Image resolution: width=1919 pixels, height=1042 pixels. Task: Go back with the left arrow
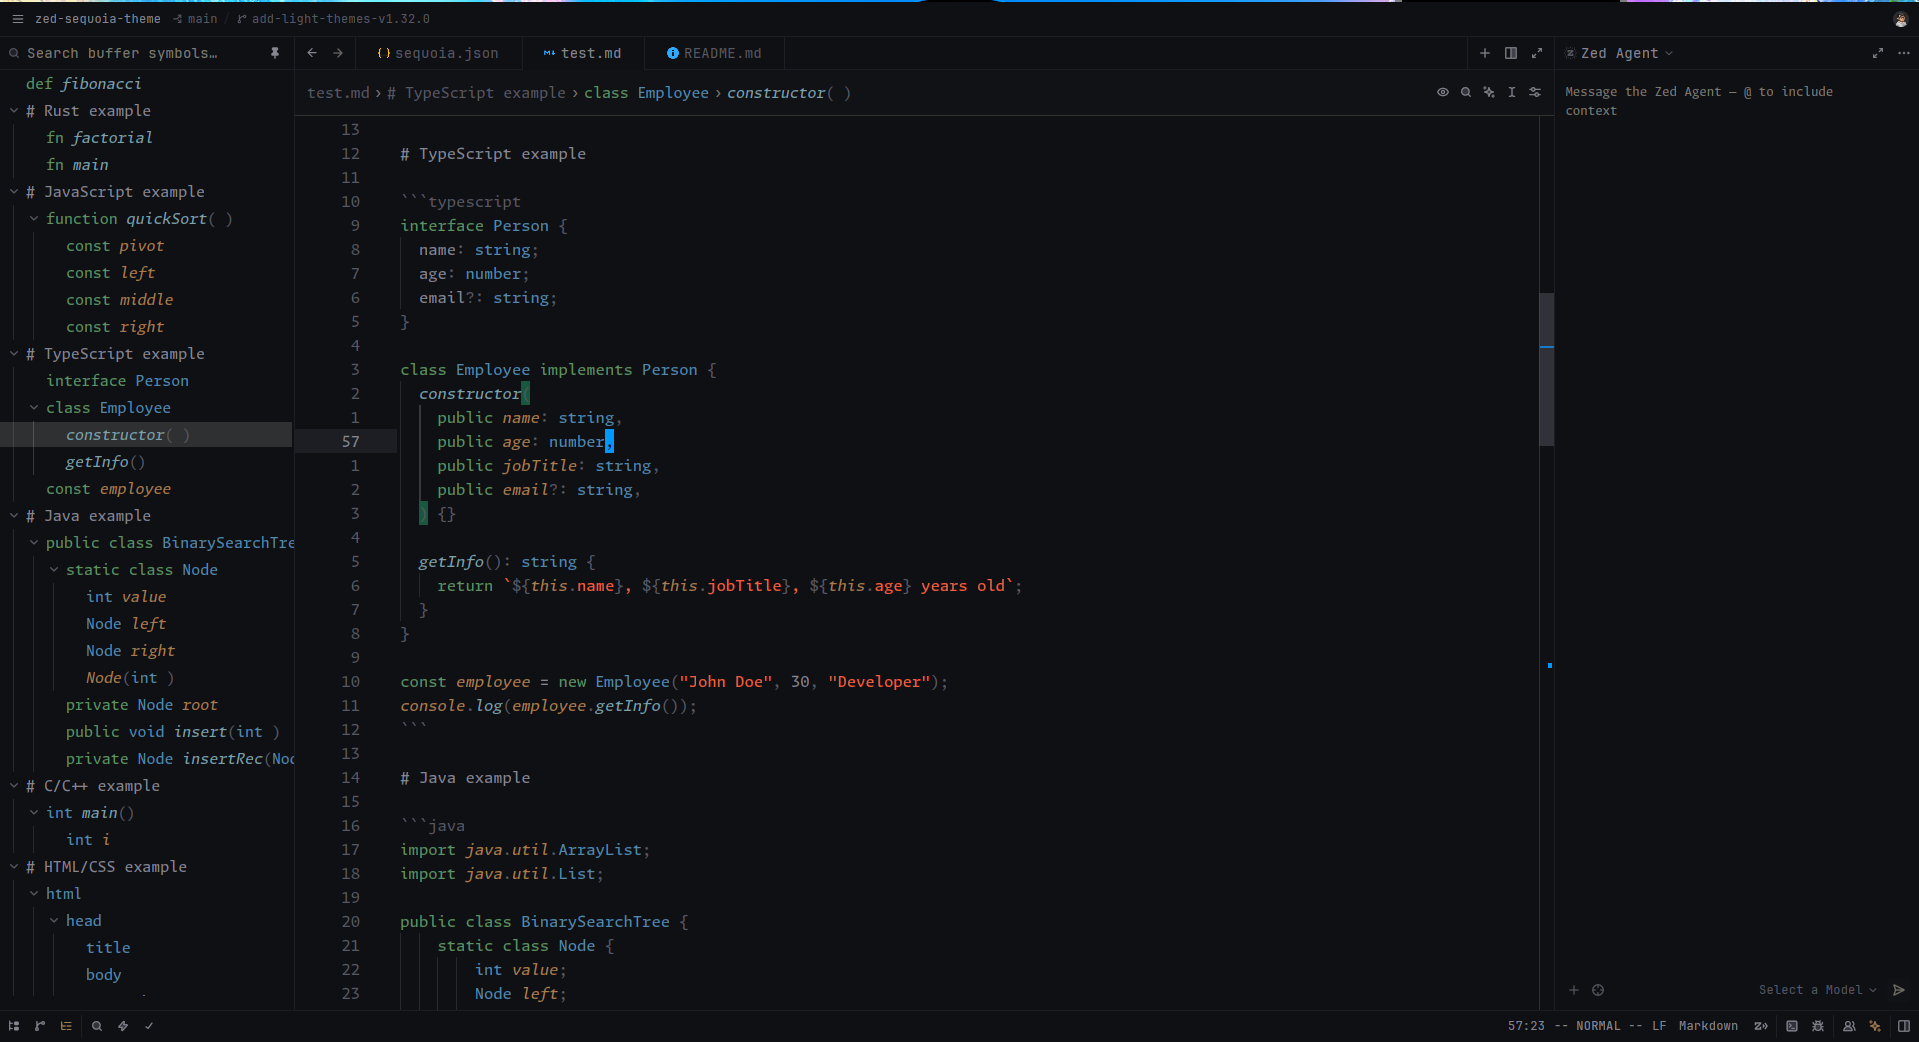click(312, 53)
